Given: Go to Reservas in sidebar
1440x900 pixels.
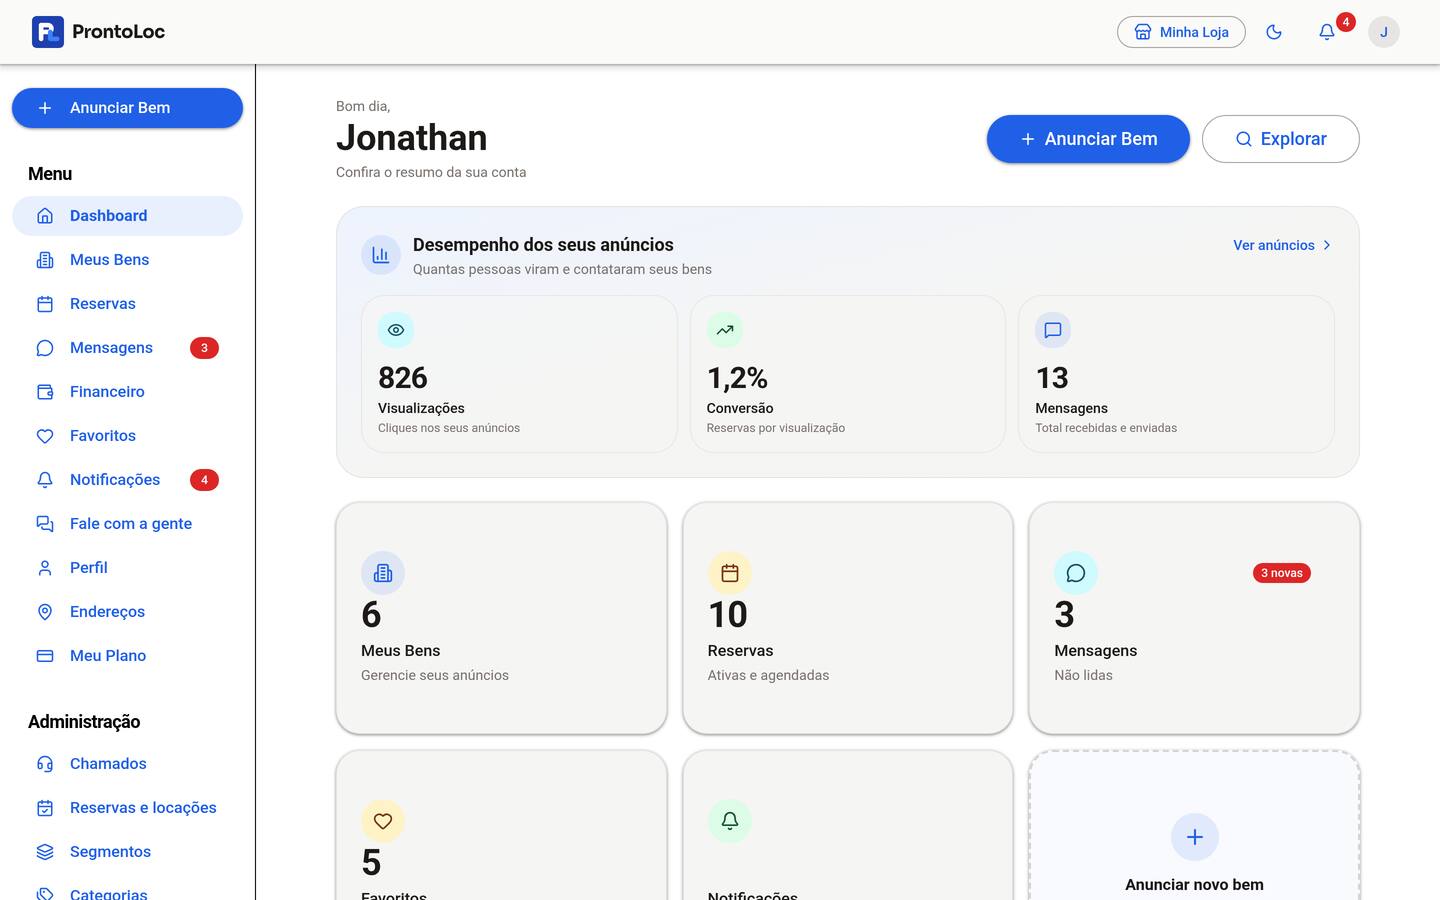Looking at the screenshot, I should pyautogui.click(x=127, y=304).
